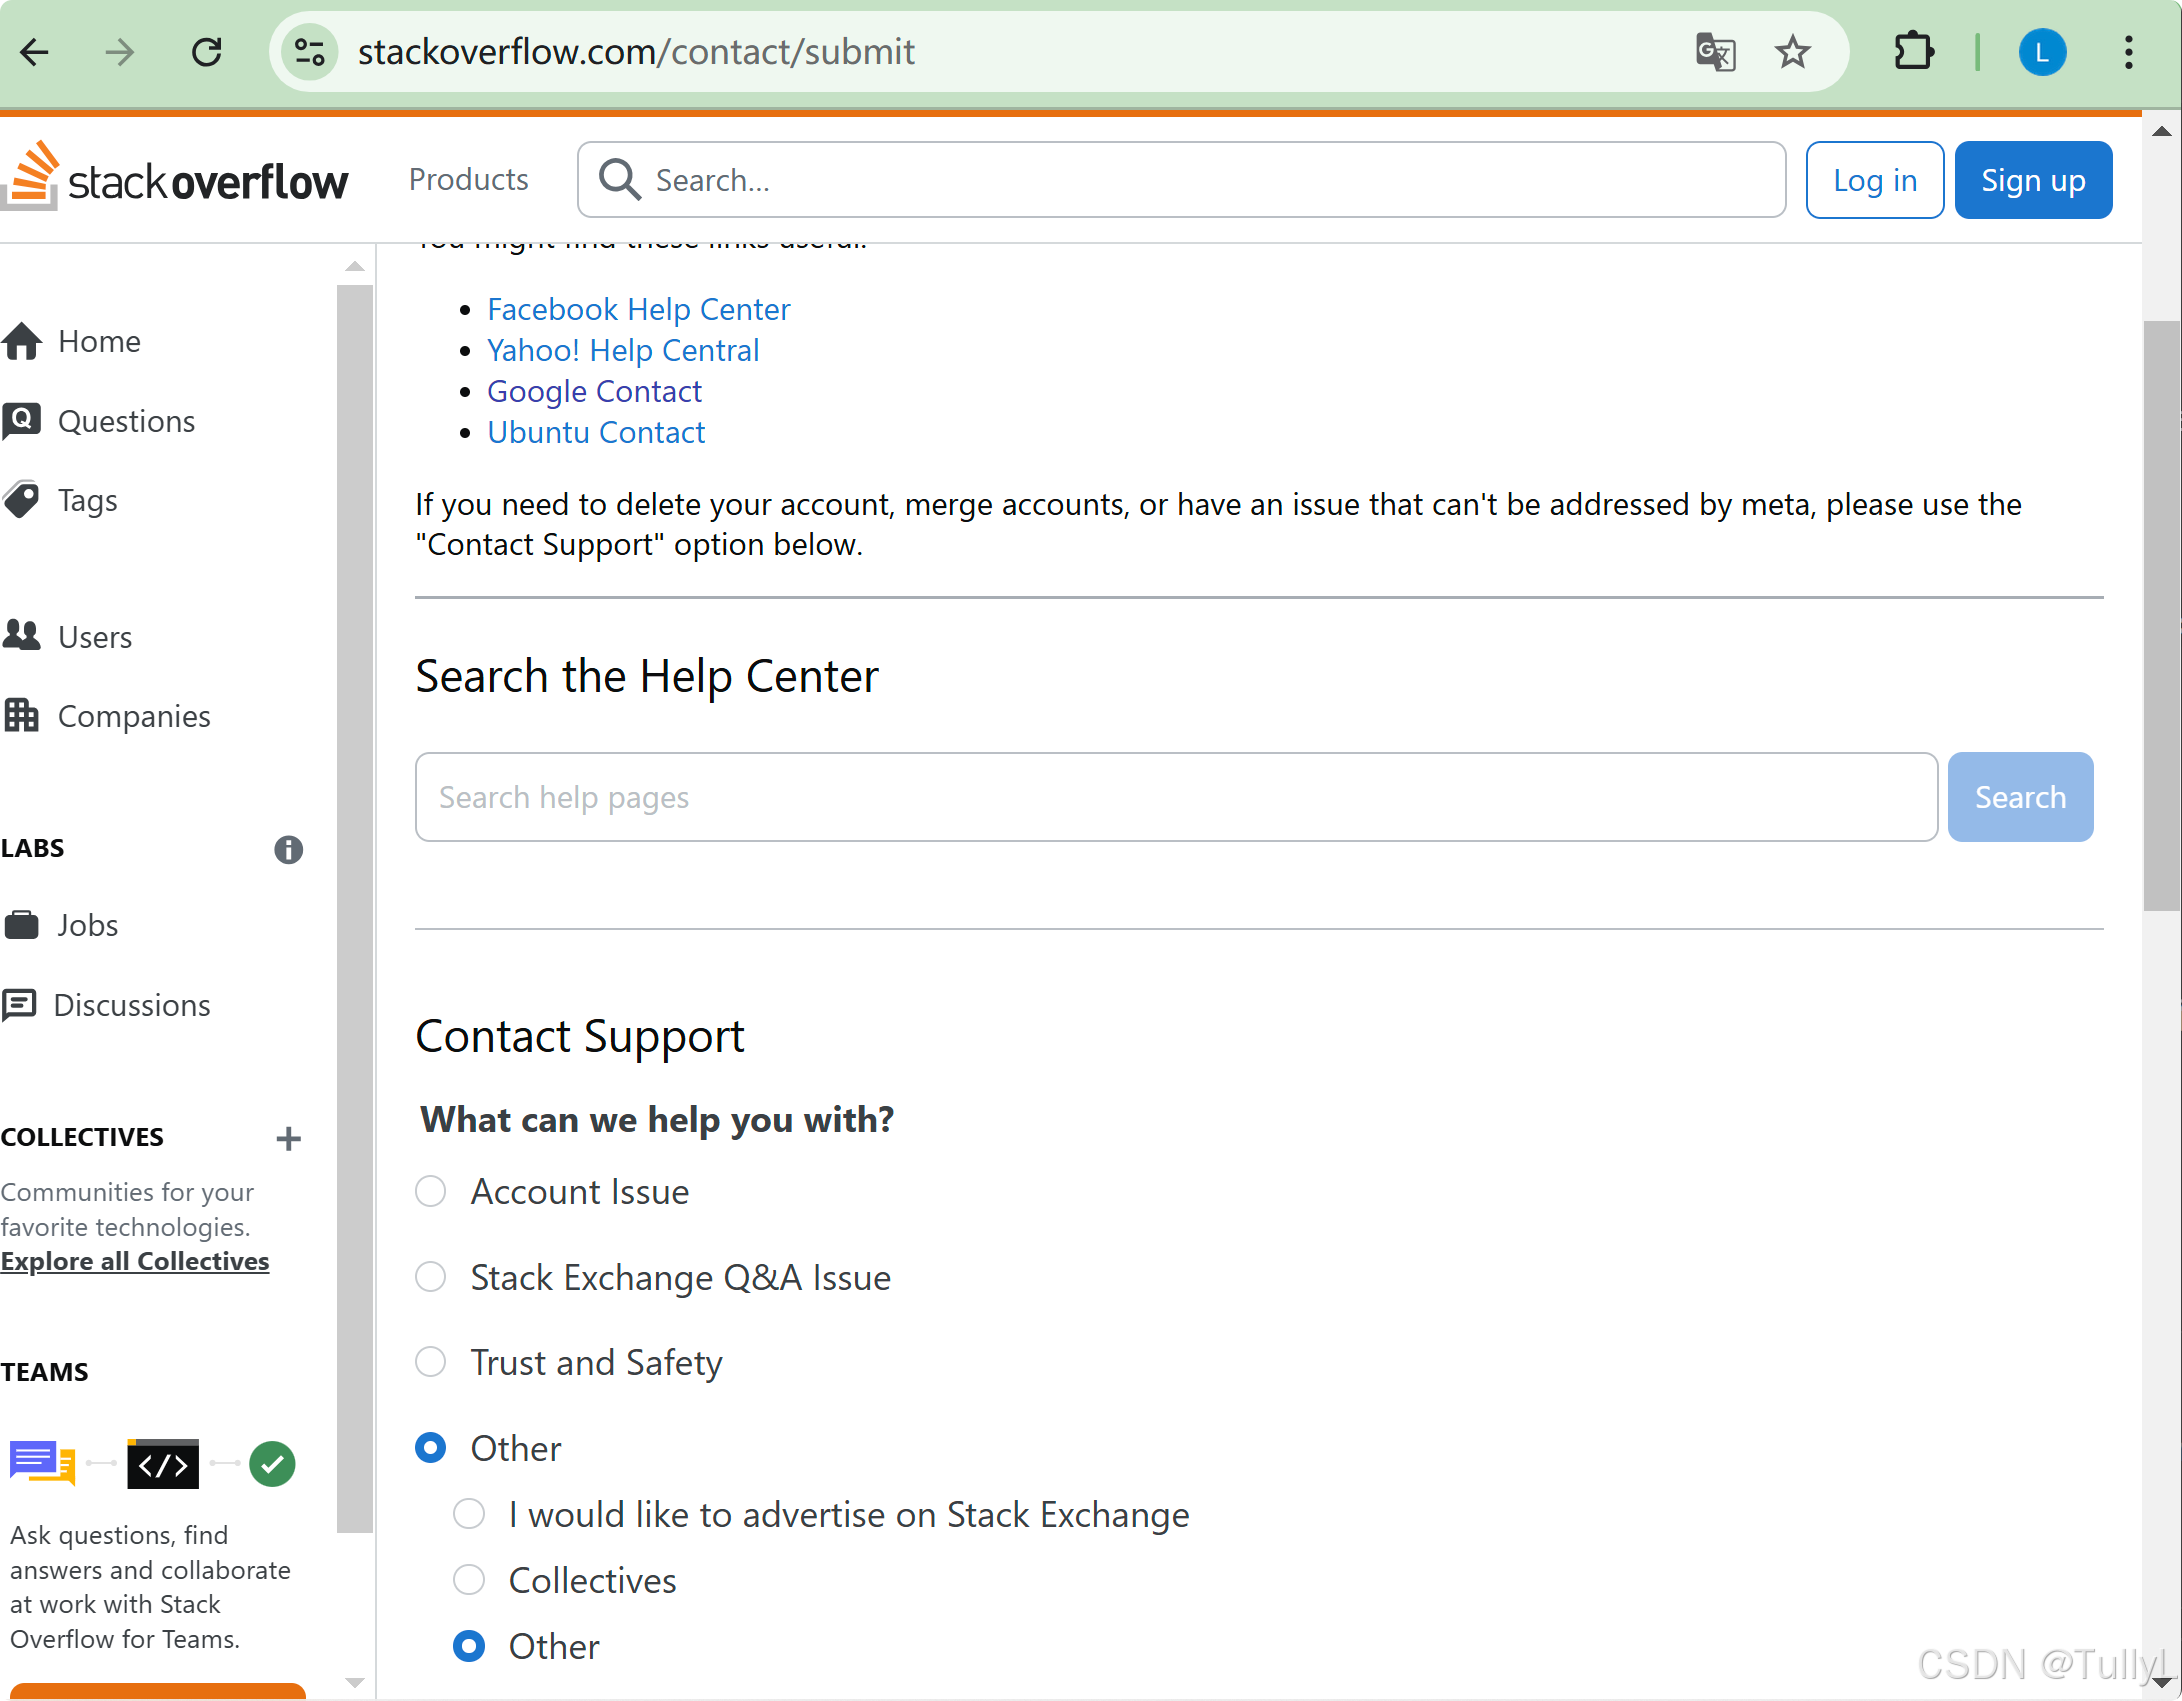Open Discussions in sidebar
The height and width of the screenshot is (1701, 2182).
pyautogui.click(x=132, y=1005)
